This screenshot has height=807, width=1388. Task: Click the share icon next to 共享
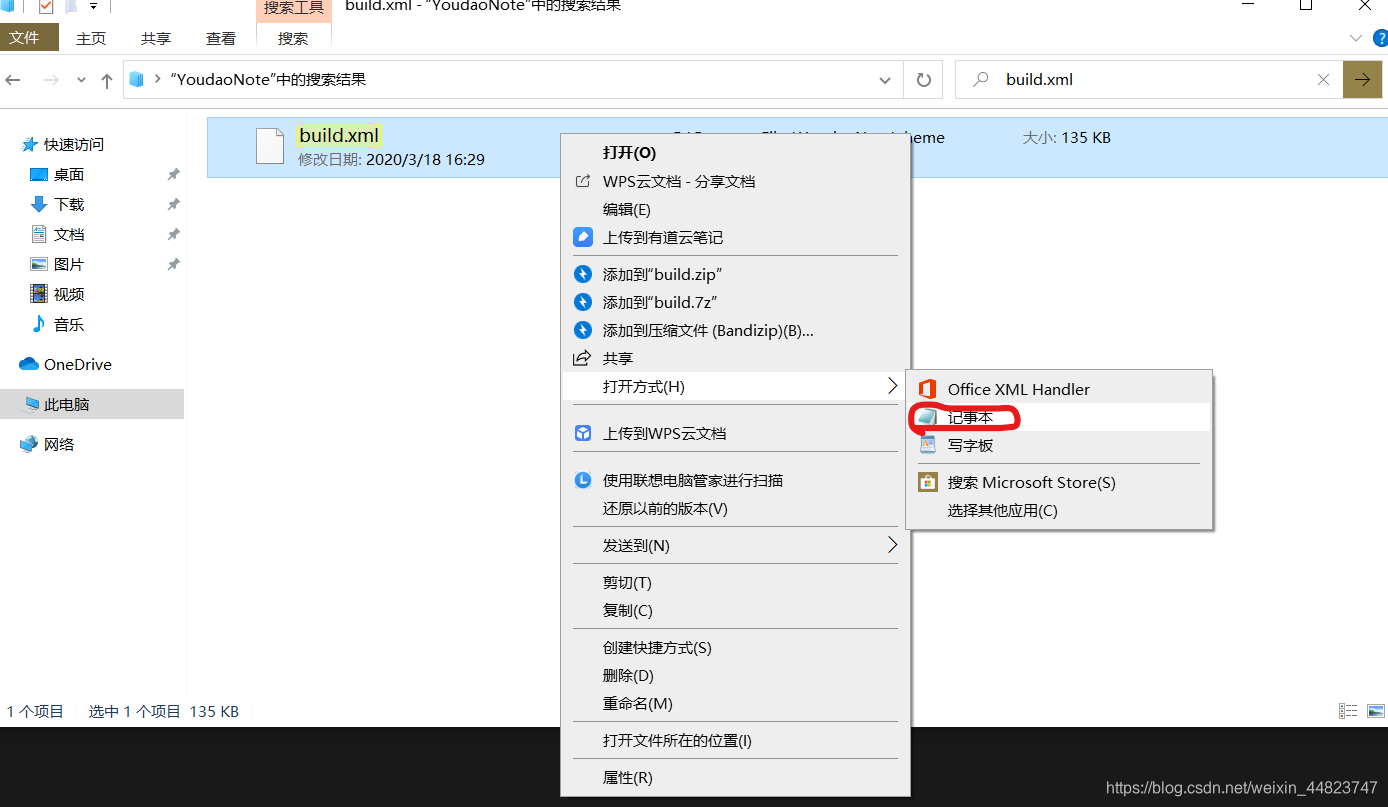[582, 358]
